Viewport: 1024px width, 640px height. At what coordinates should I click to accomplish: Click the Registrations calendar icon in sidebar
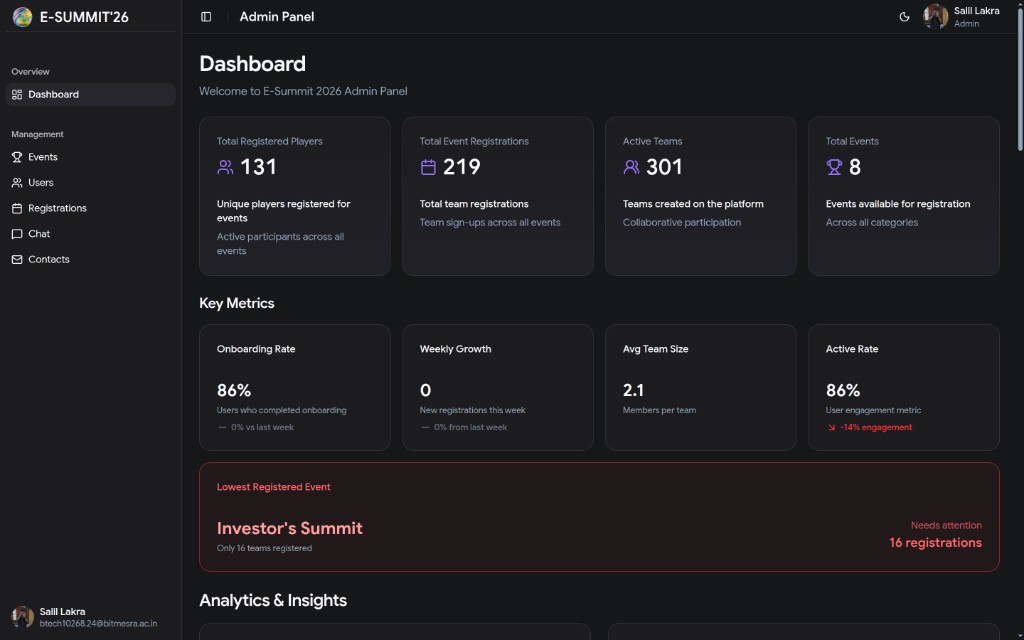[x=17, y=208]
